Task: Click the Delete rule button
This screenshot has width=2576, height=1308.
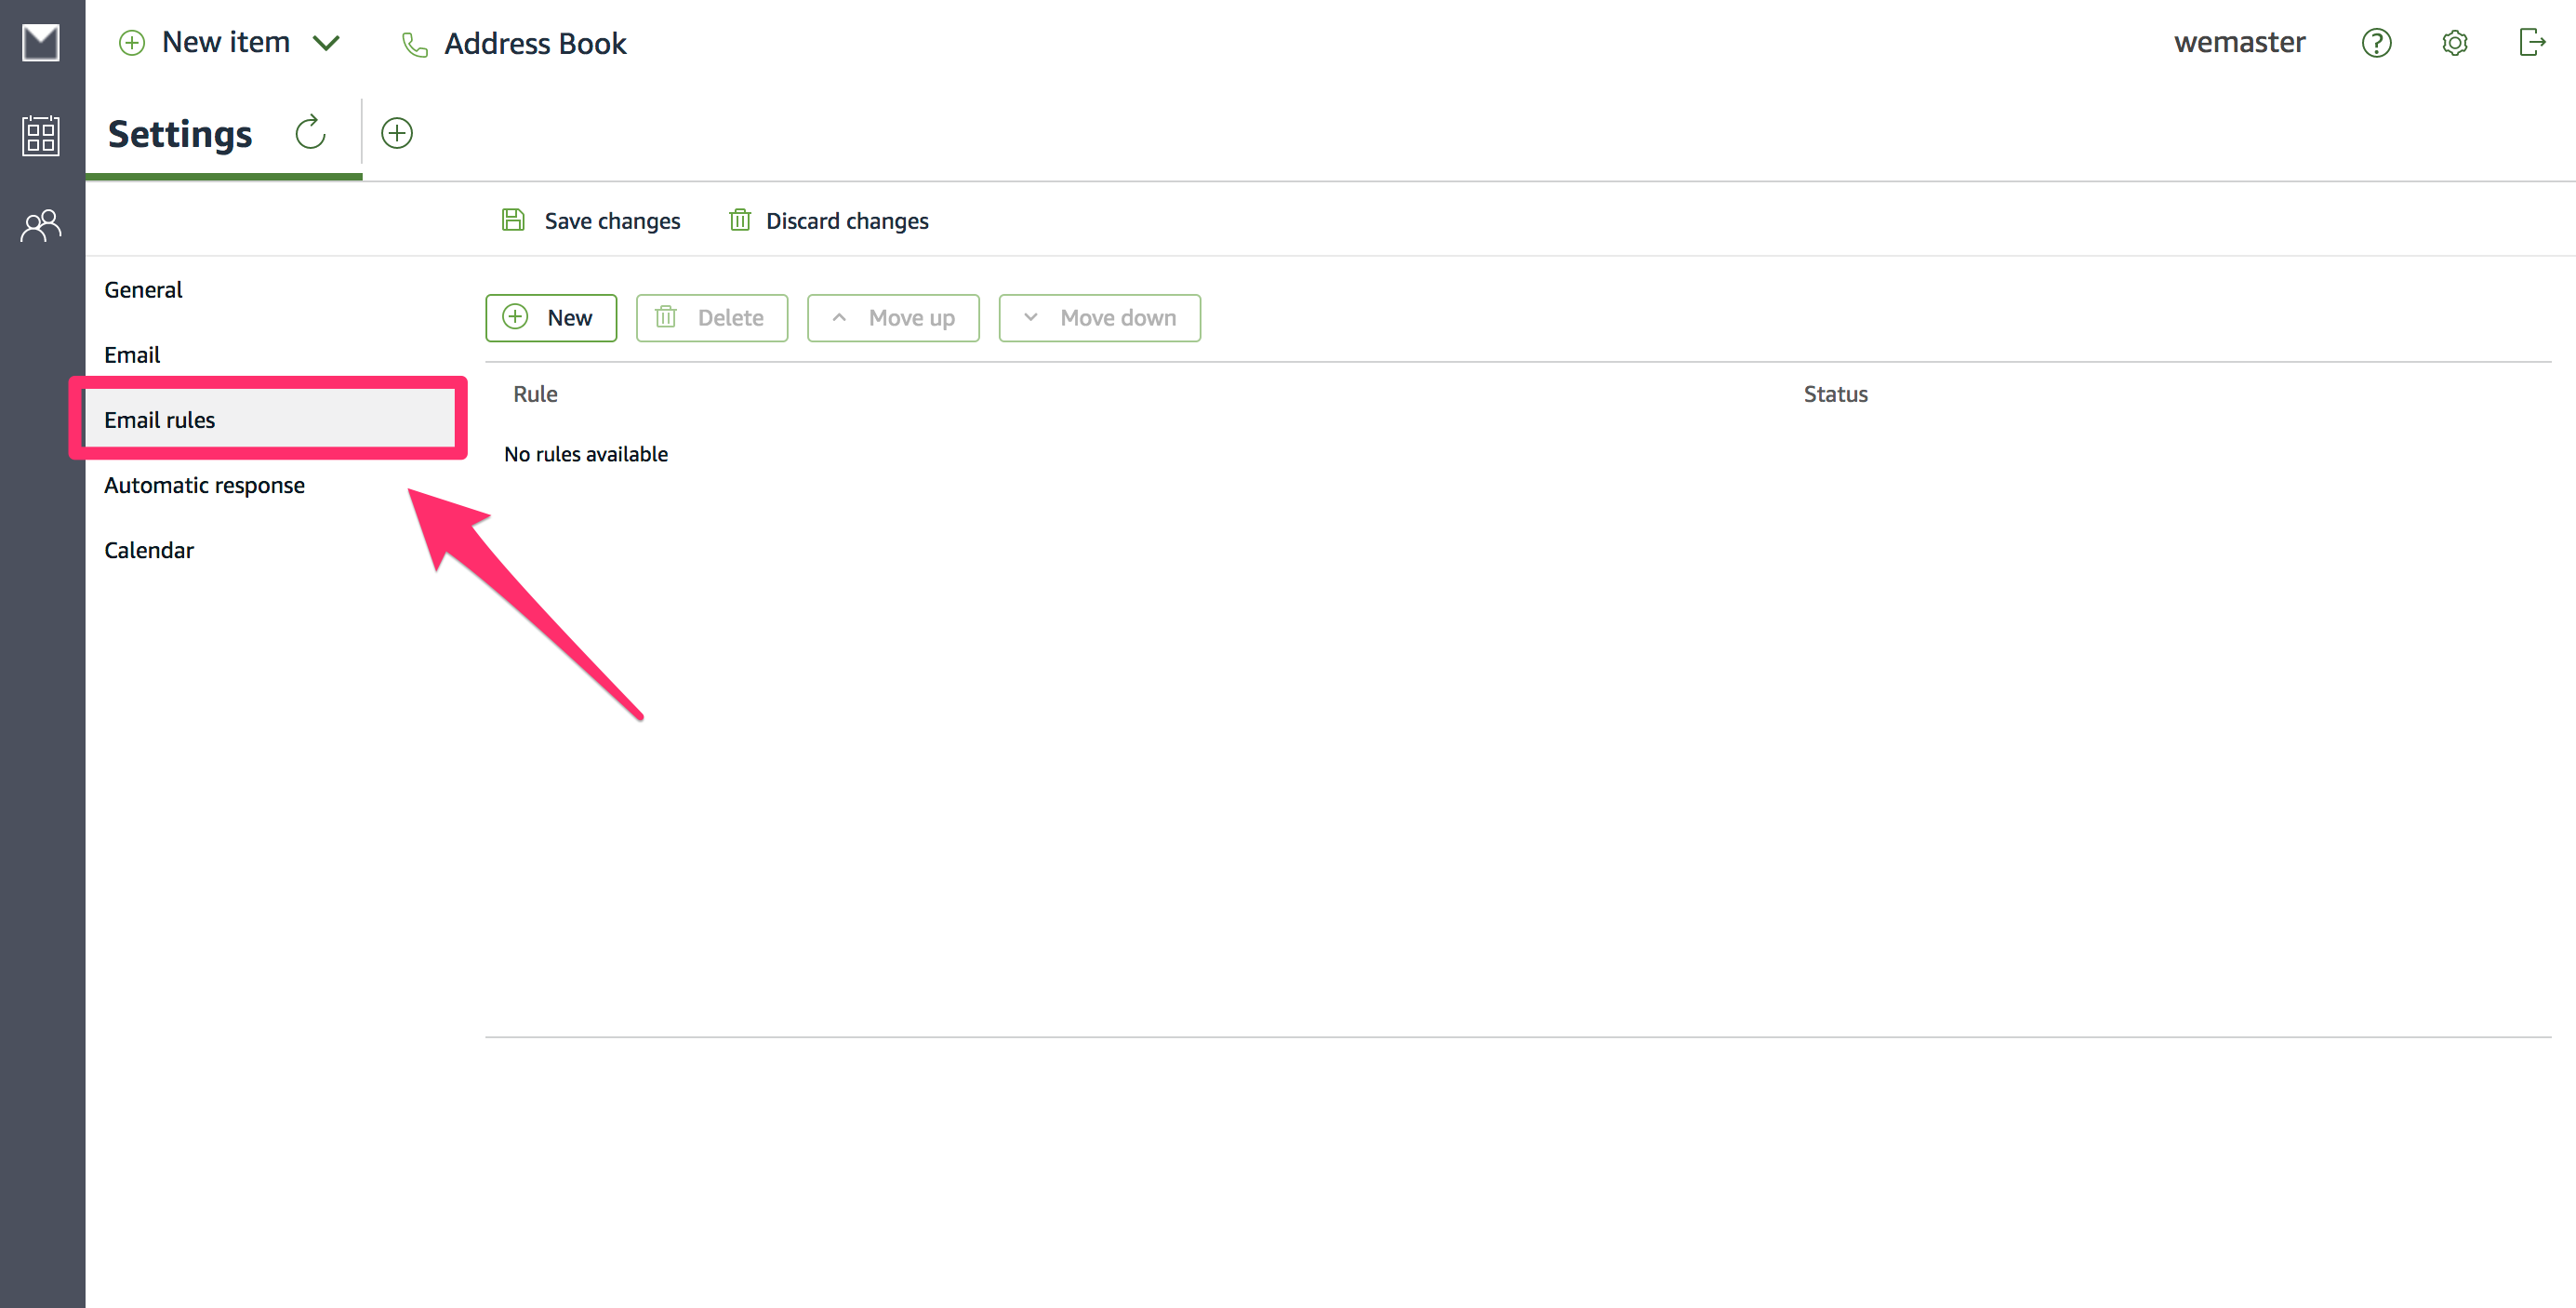Action: point(711,318)
